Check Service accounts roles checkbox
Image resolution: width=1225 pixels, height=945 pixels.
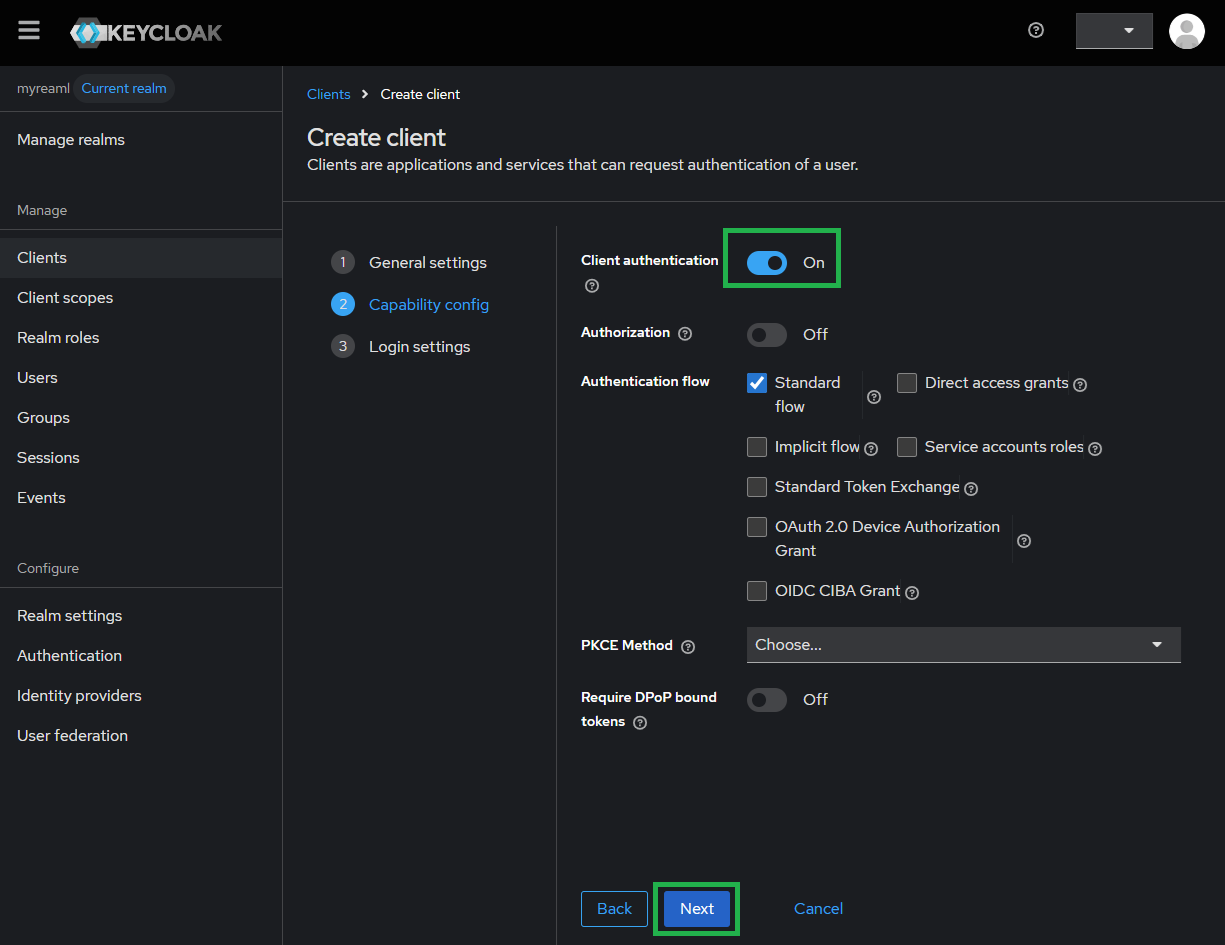(x=907, y=447)
